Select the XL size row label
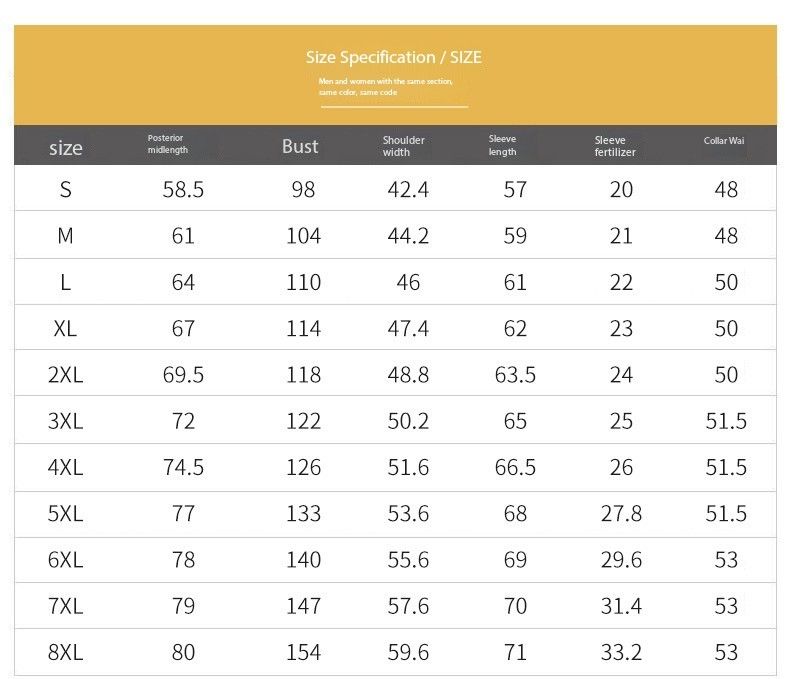The height and width of the screenshot is (679, 790). point(66,328)
